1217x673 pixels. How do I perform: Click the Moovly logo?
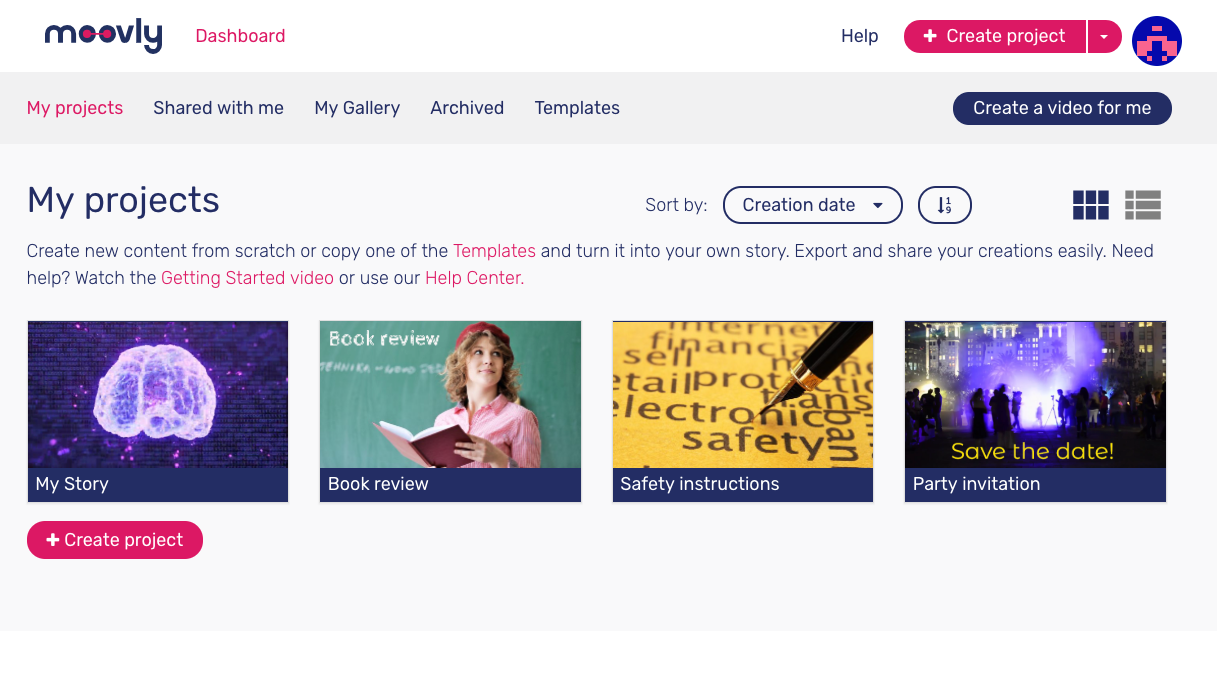coord(103,36)
